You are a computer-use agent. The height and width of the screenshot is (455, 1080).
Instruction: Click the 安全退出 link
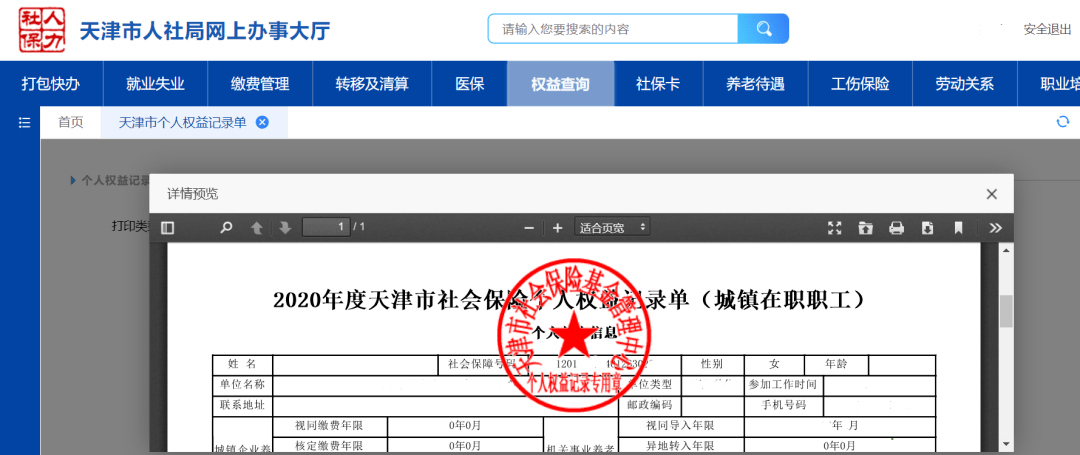point(1047,29)
